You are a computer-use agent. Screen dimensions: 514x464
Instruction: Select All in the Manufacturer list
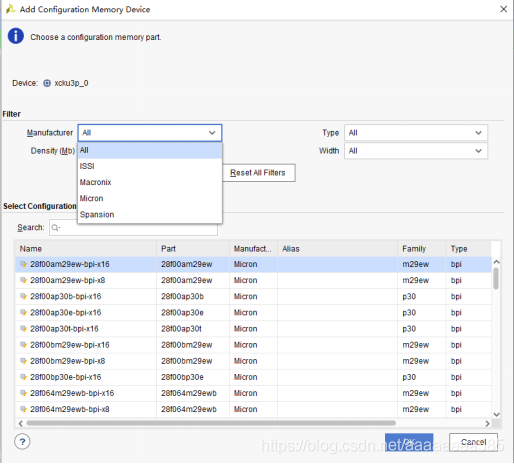point(150,150)
